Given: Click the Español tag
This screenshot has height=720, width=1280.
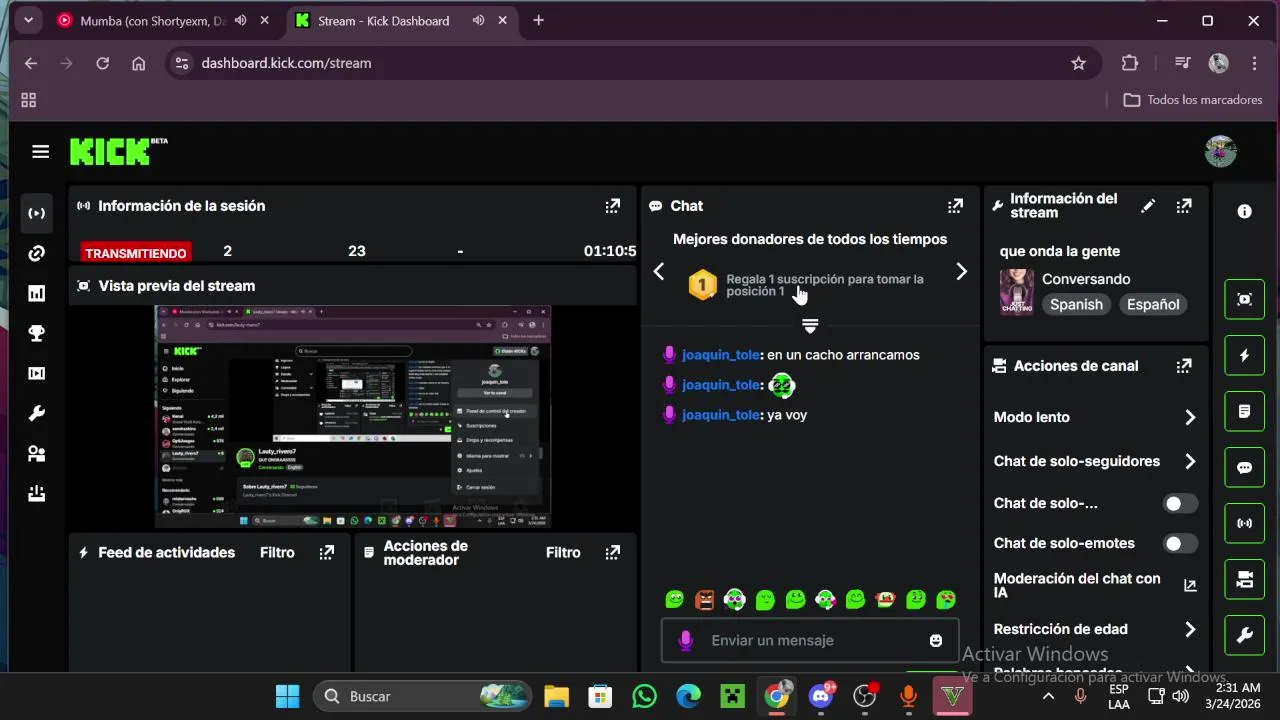Looking at the screenshot, I should coord(1153,305).
